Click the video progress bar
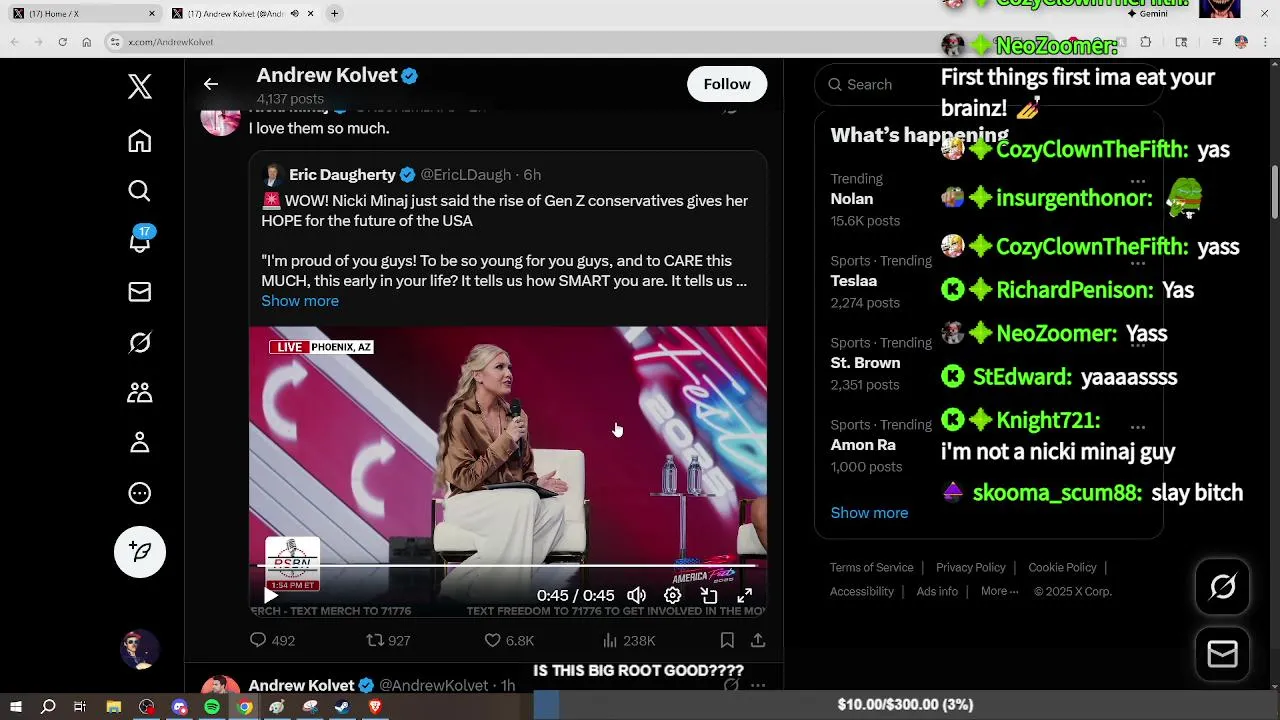This screenshot has width=1280, height=720. tap(508, 566)
